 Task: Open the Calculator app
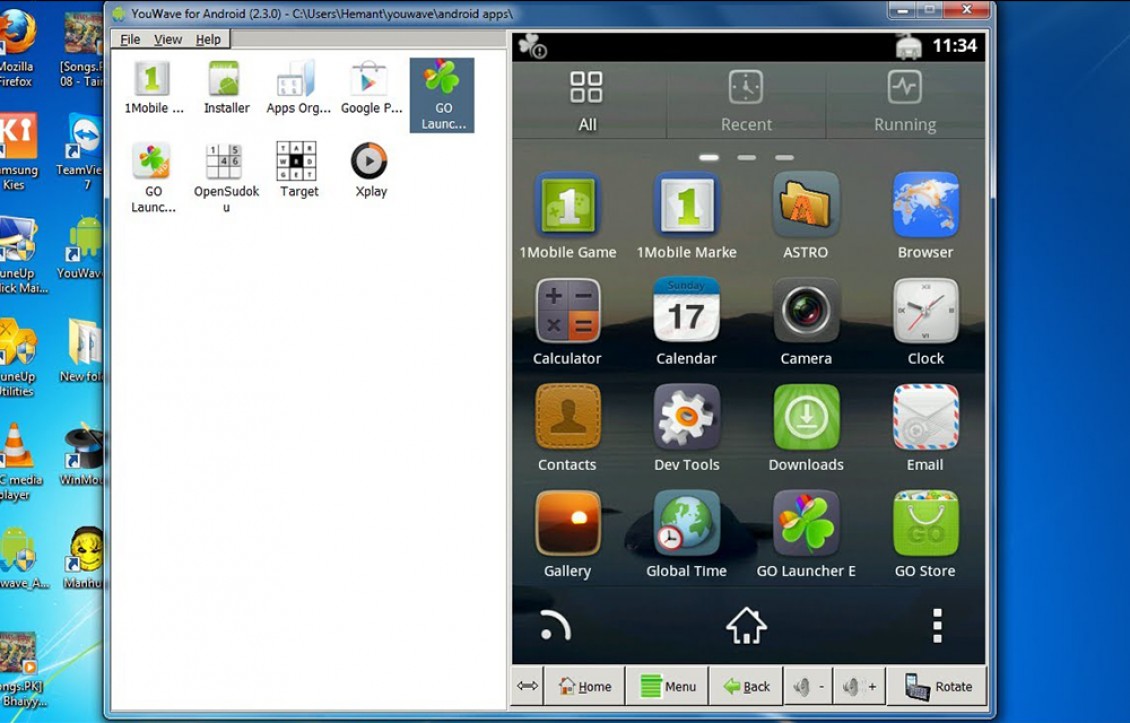pyautogui.click(x=567, y=321)
